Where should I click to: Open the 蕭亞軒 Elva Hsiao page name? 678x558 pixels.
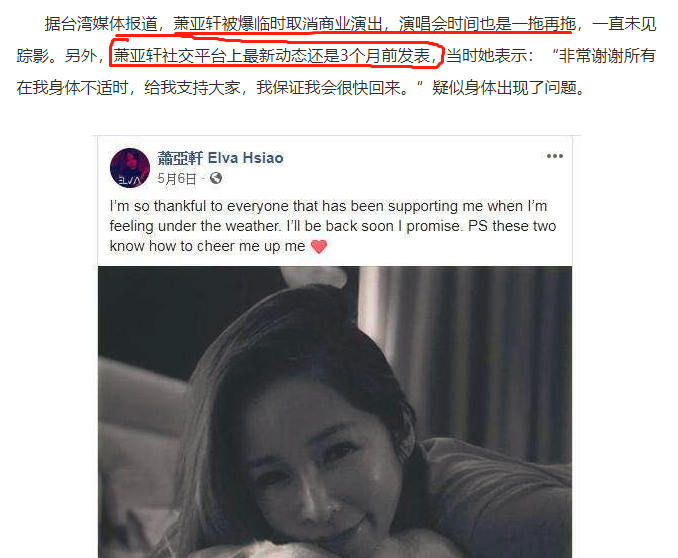(220, 158)
